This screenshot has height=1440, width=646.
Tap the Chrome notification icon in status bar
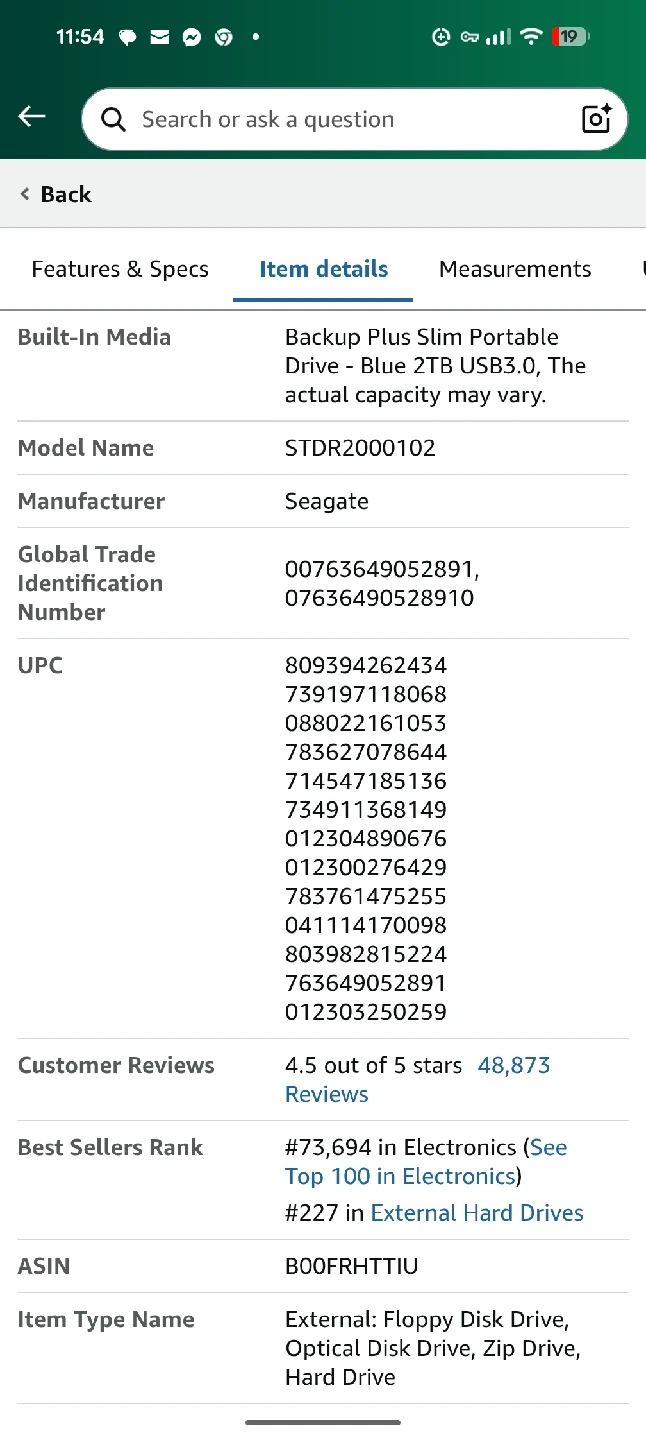(x=223, y=38)
